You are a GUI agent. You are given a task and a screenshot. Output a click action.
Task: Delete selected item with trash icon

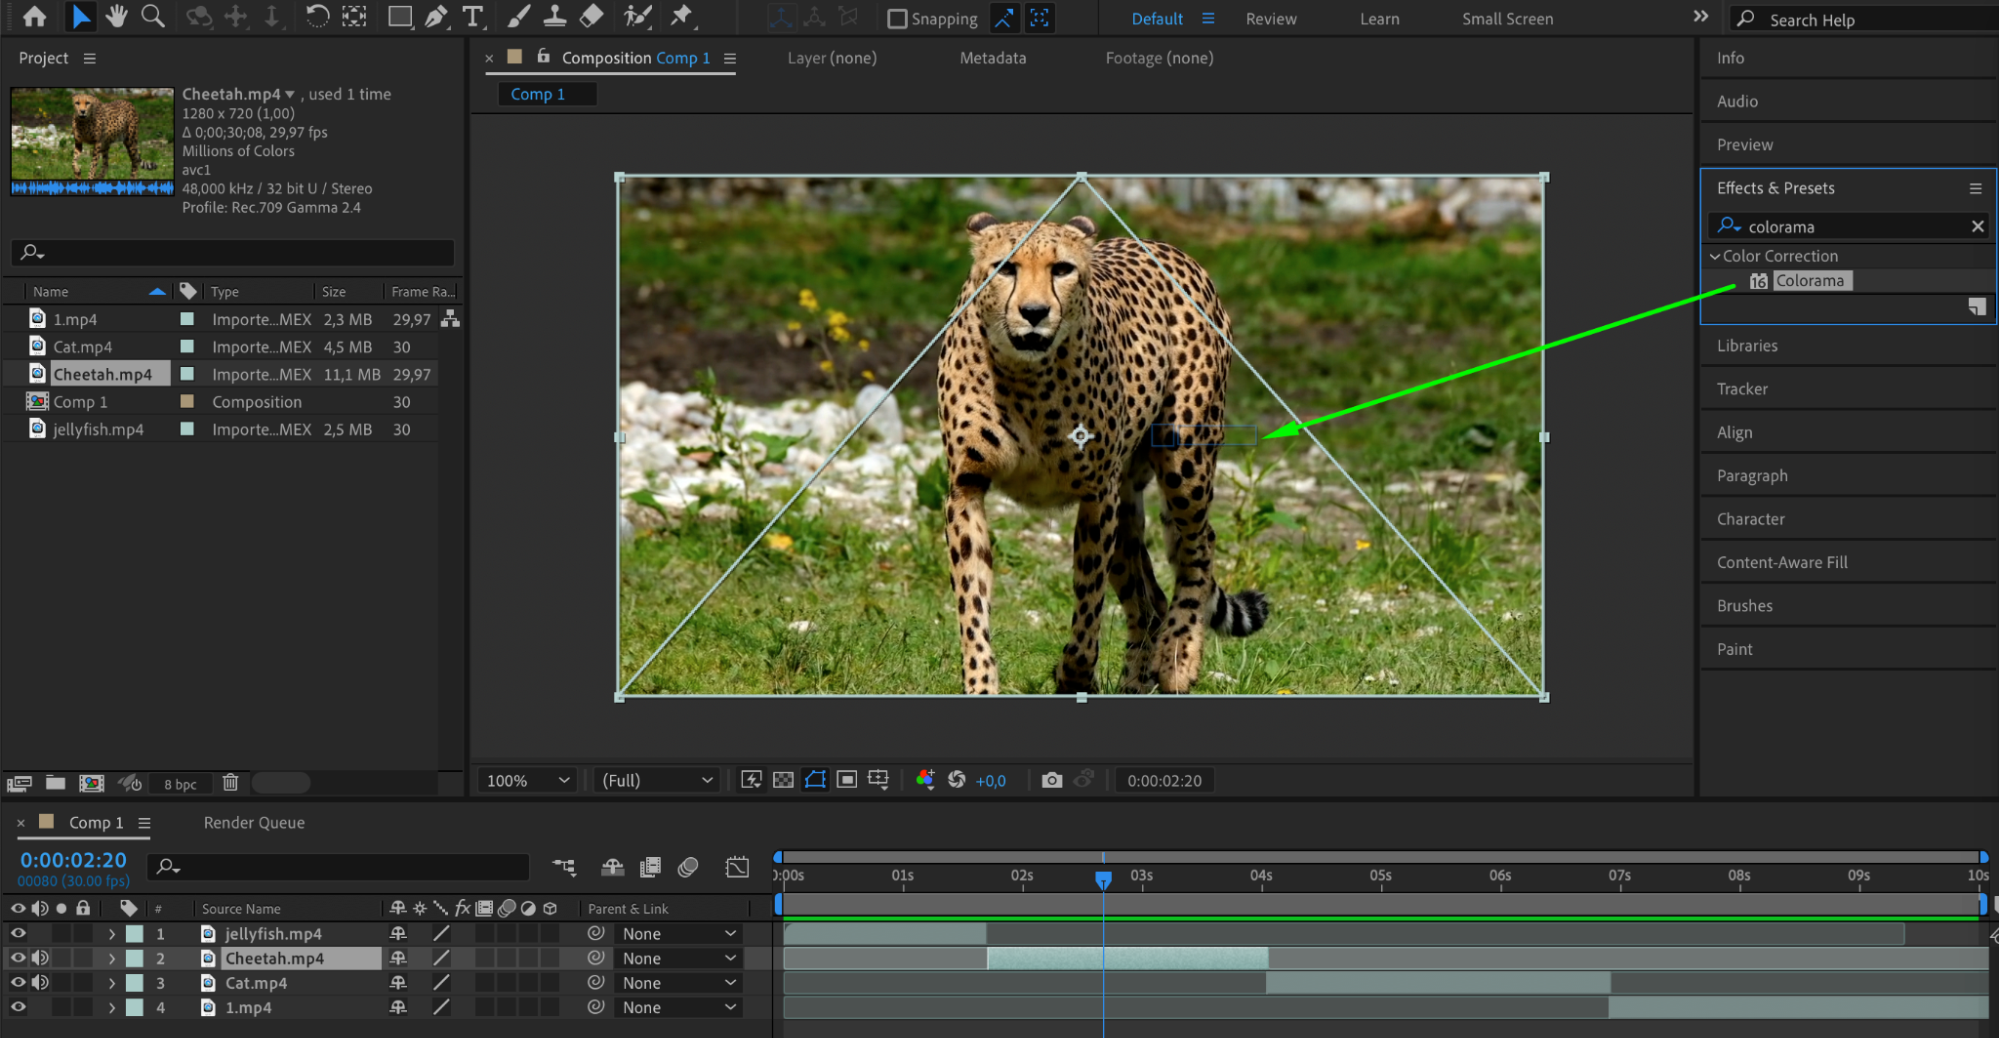[x=230, y=783]
